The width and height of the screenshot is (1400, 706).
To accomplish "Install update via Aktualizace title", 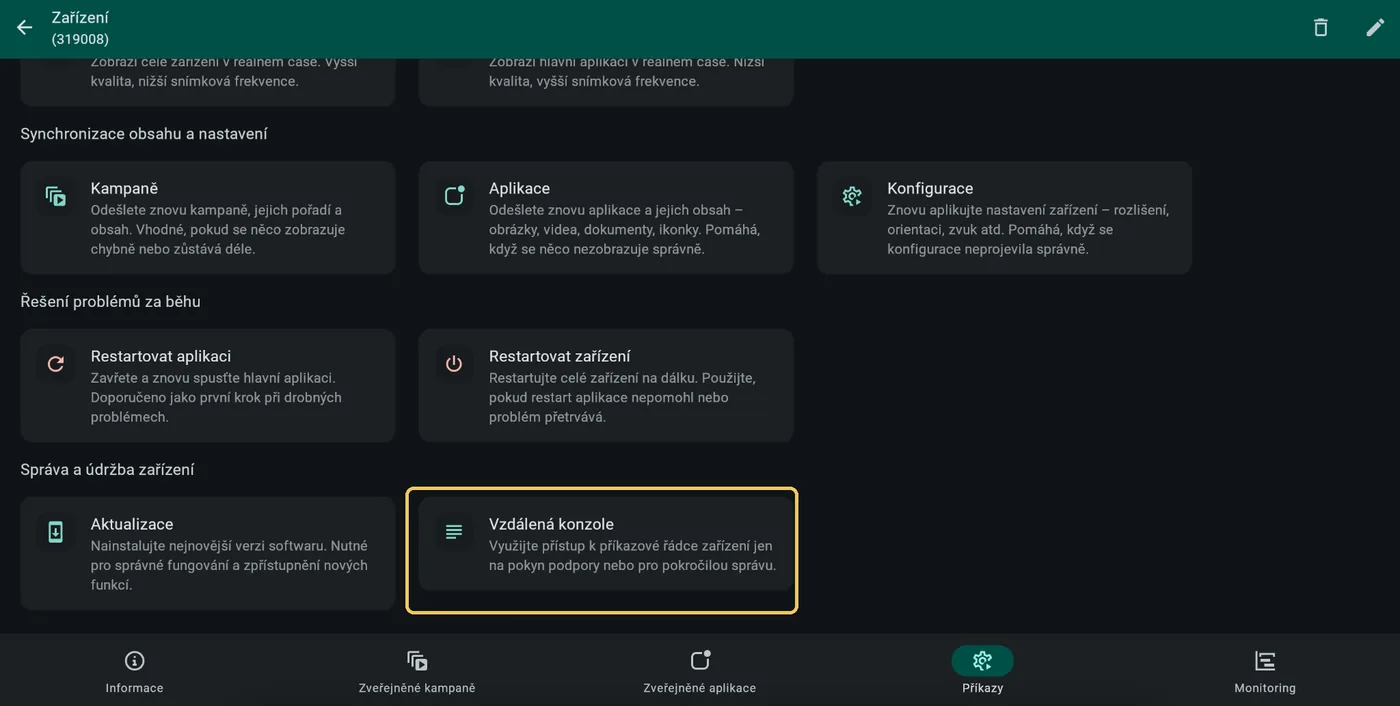I will point(132,524).
